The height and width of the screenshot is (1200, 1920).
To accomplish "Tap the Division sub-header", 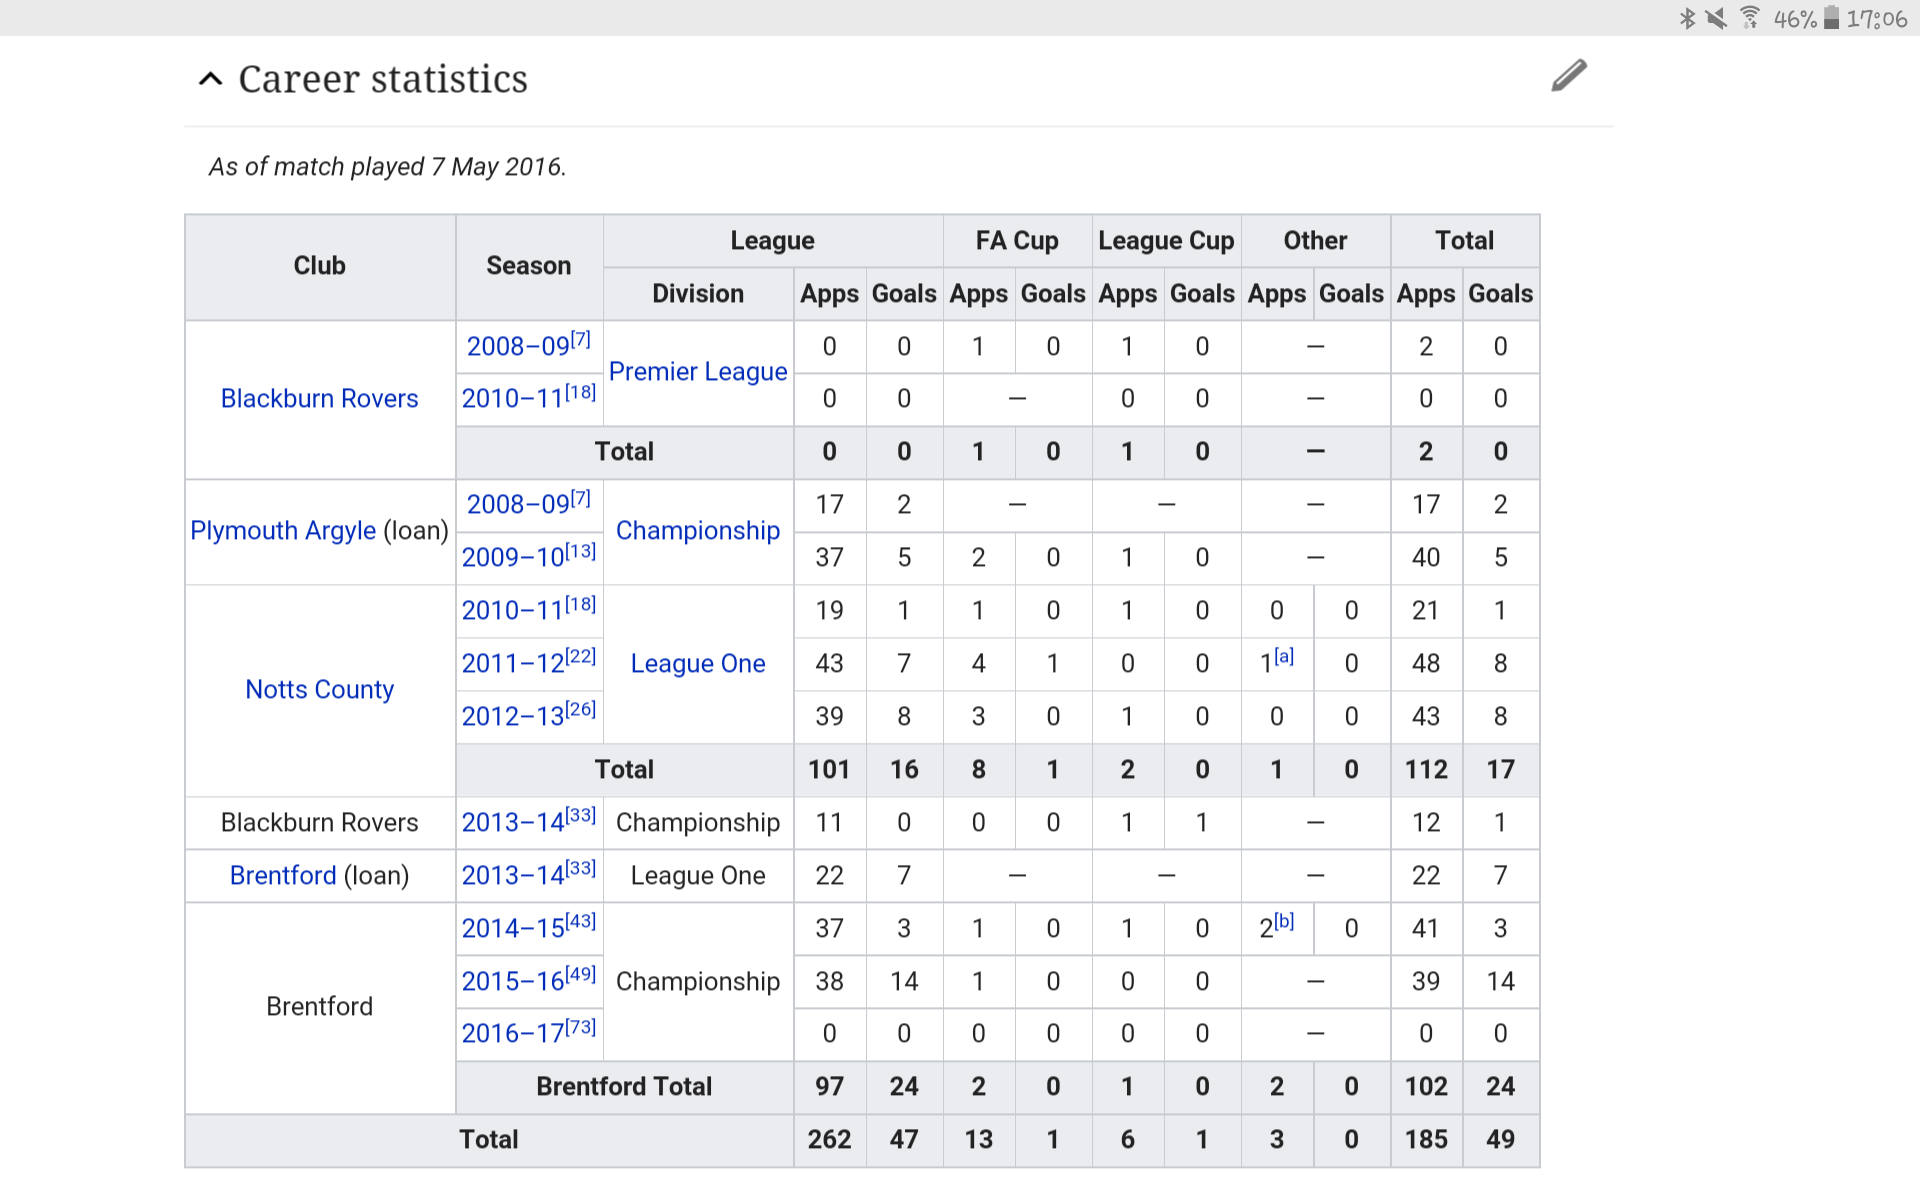I will 698,293.
